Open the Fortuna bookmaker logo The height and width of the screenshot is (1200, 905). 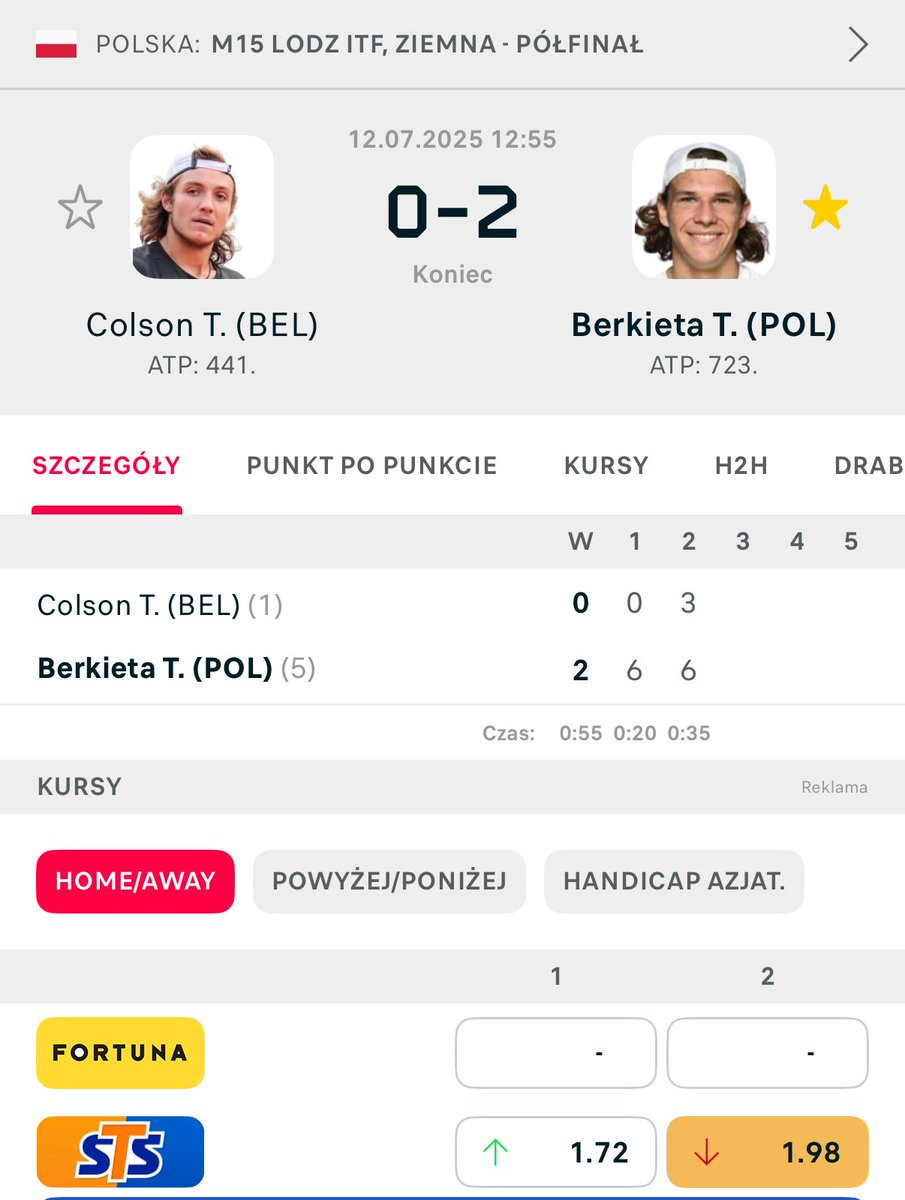coord(120,1052)
